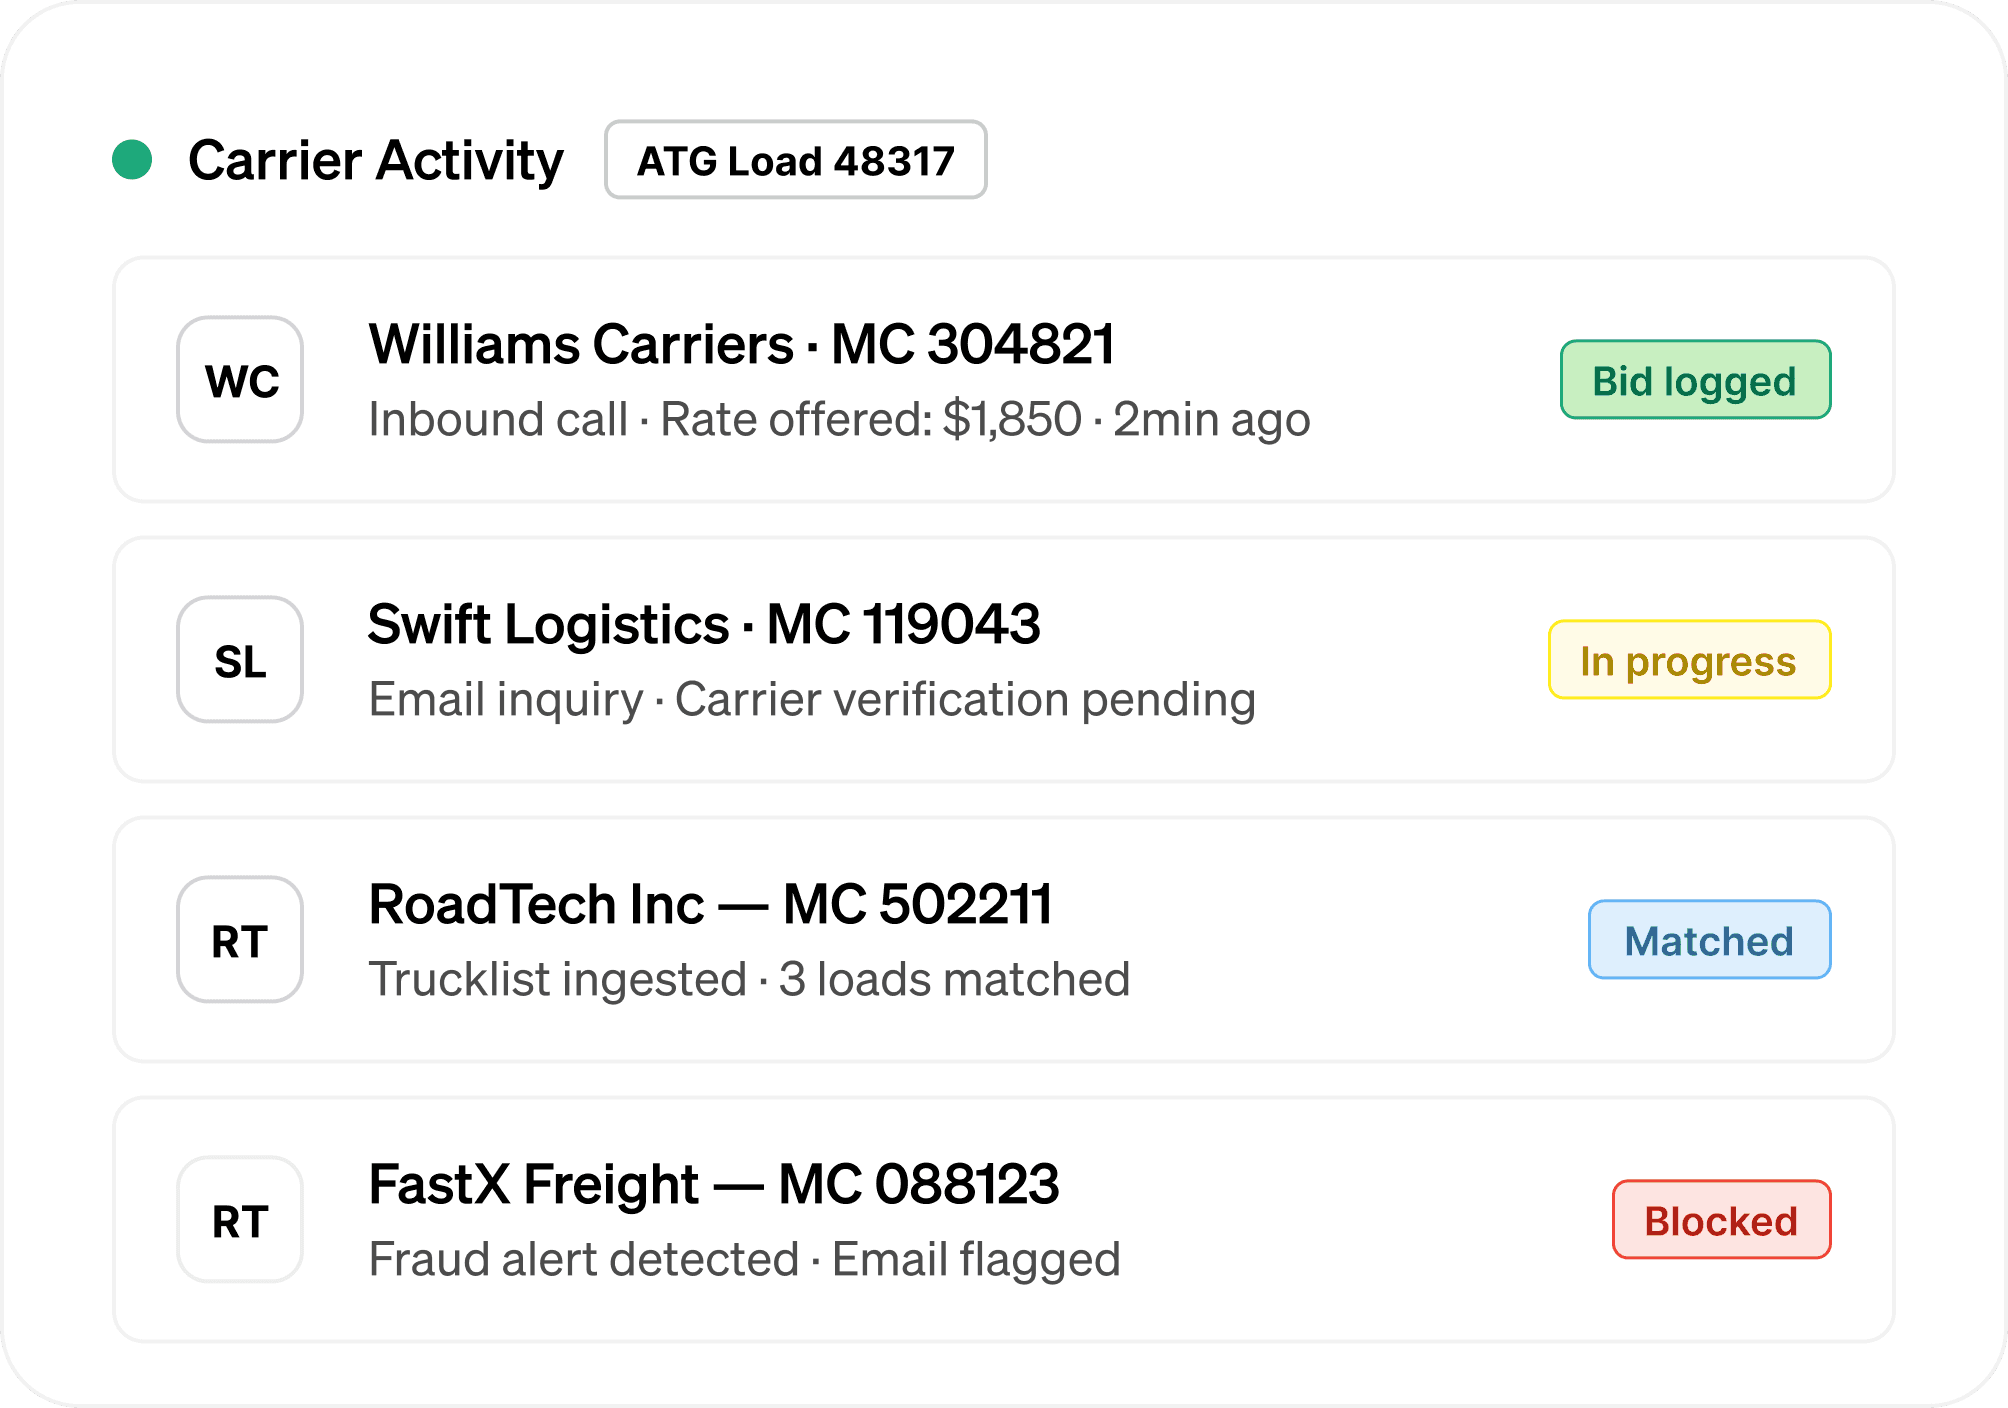Click the Trucklist ingested · 3 loads matched text
The height and width of the screenshot is (1408, 2008).
pyautogui.click(x=749, y=980)
